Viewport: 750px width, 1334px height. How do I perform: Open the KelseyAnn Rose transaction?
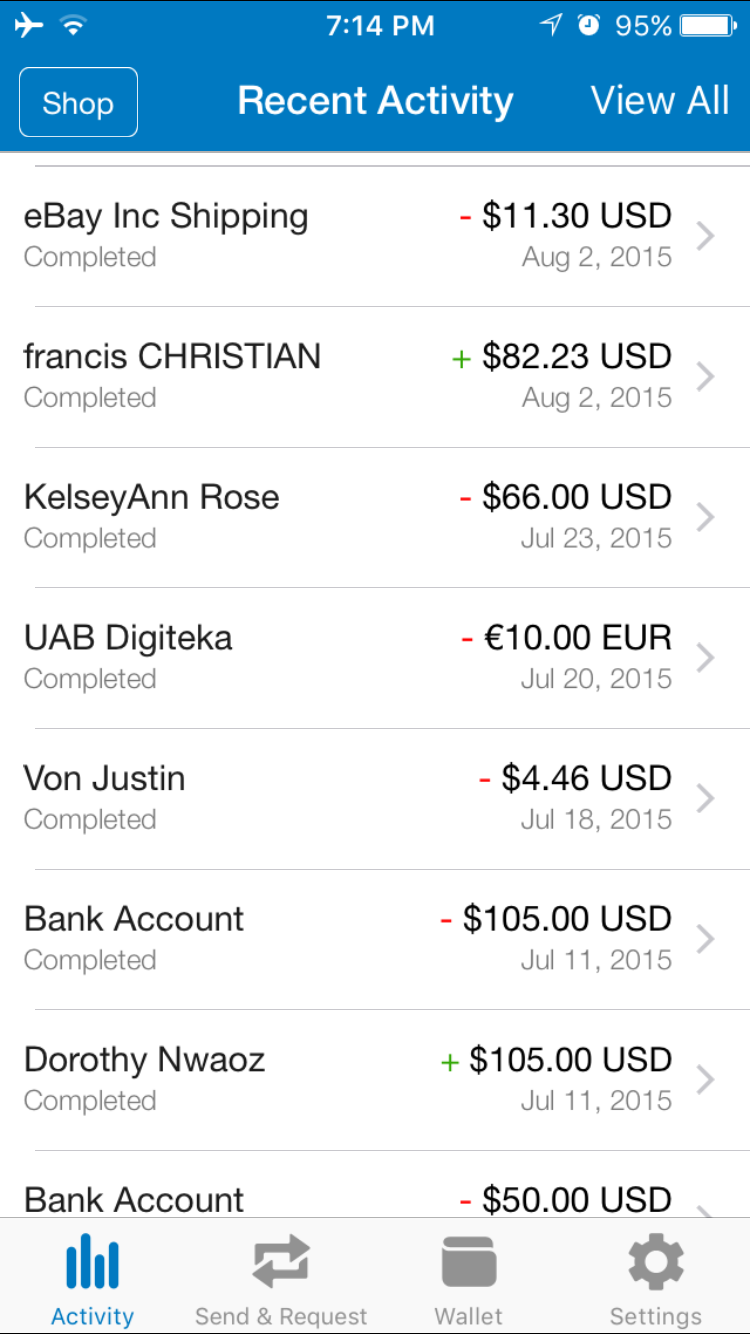point(375,518)
